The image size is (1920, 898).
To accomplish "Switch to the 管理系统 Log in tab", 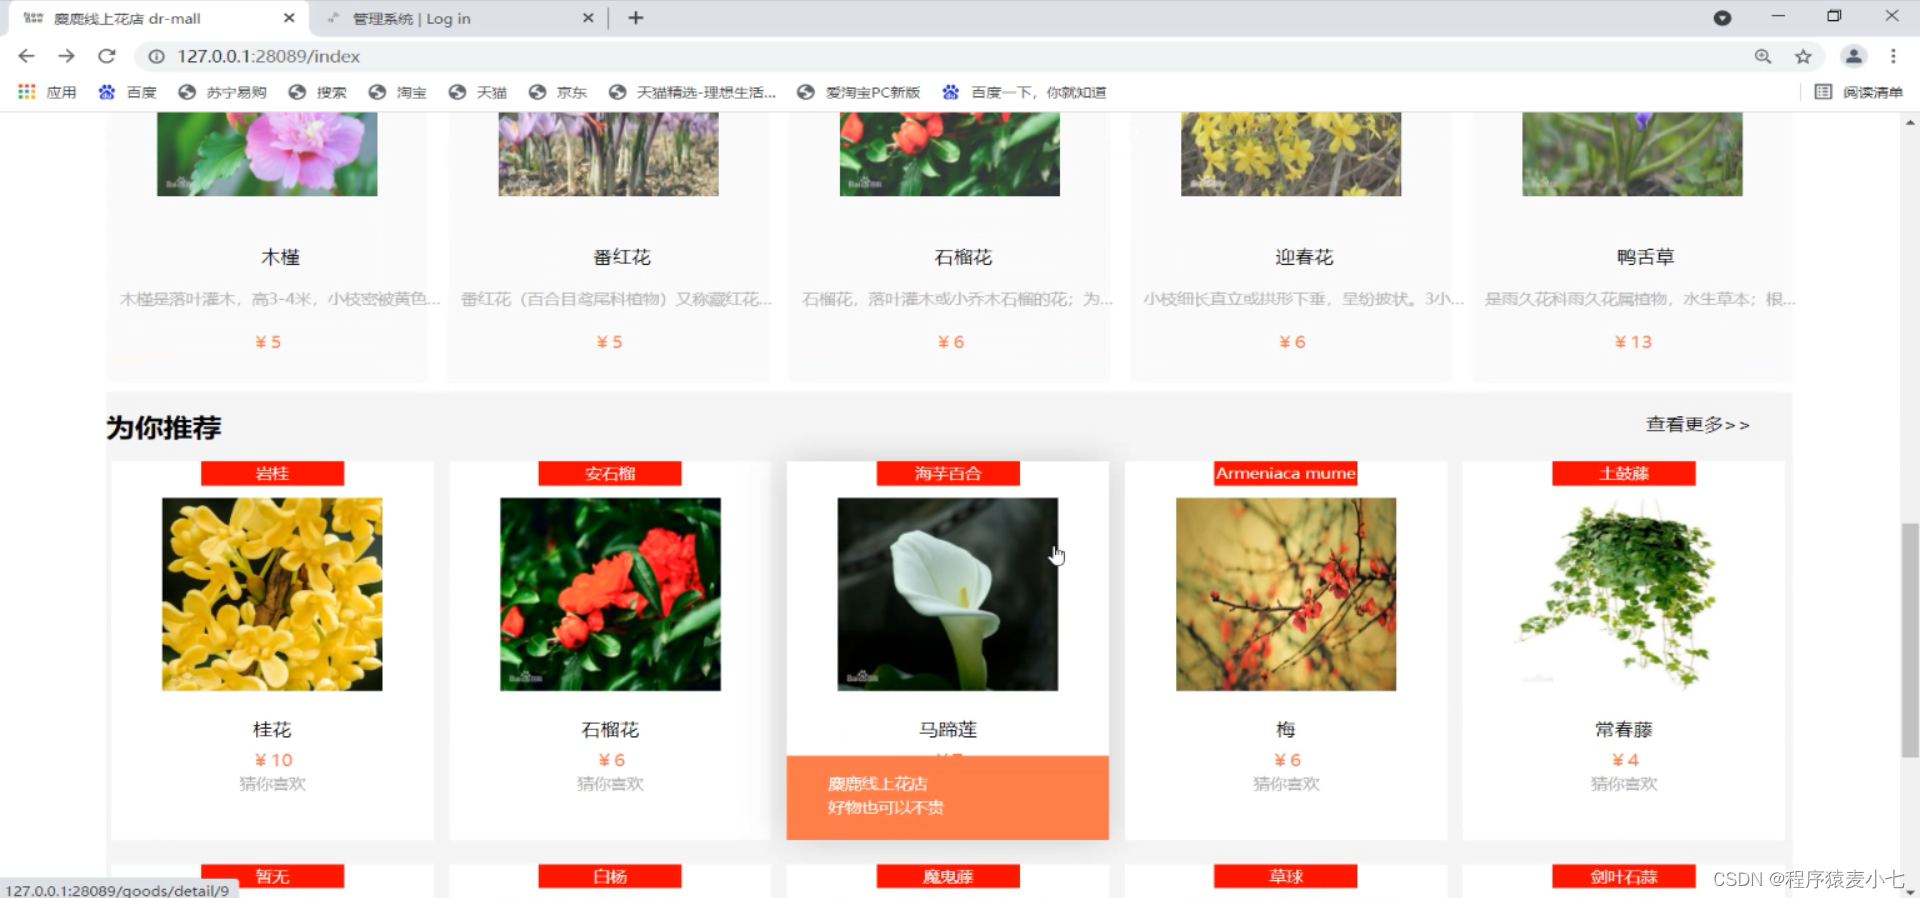I will 460,18.
